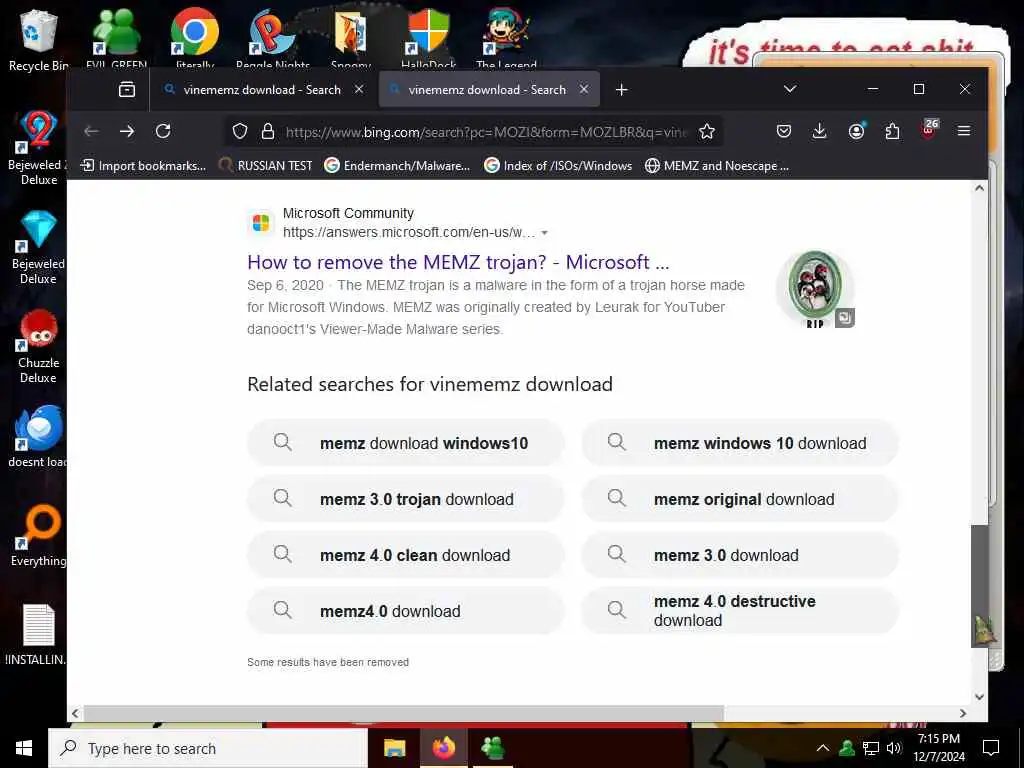Open the Everything search desktop shortcut
The width and height of the screenshot is (1024, 768).
[x=38, y=536]
